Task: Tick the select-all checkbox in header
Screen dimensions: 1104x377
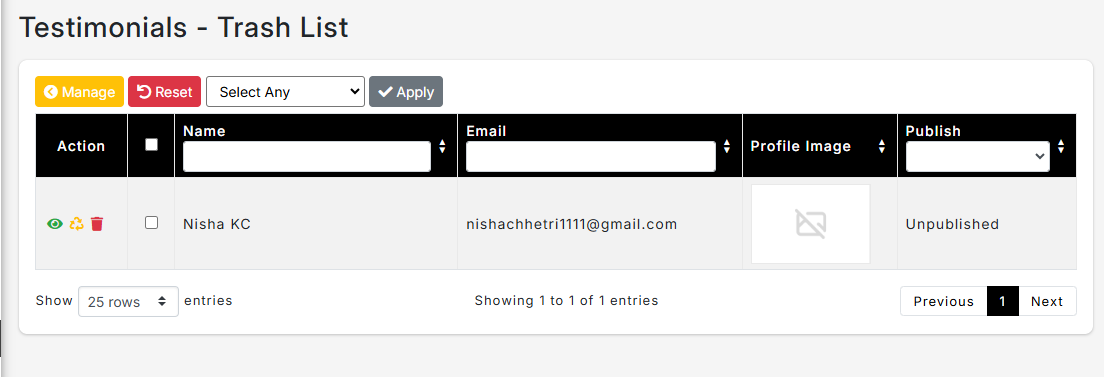Action: [151, 144]
